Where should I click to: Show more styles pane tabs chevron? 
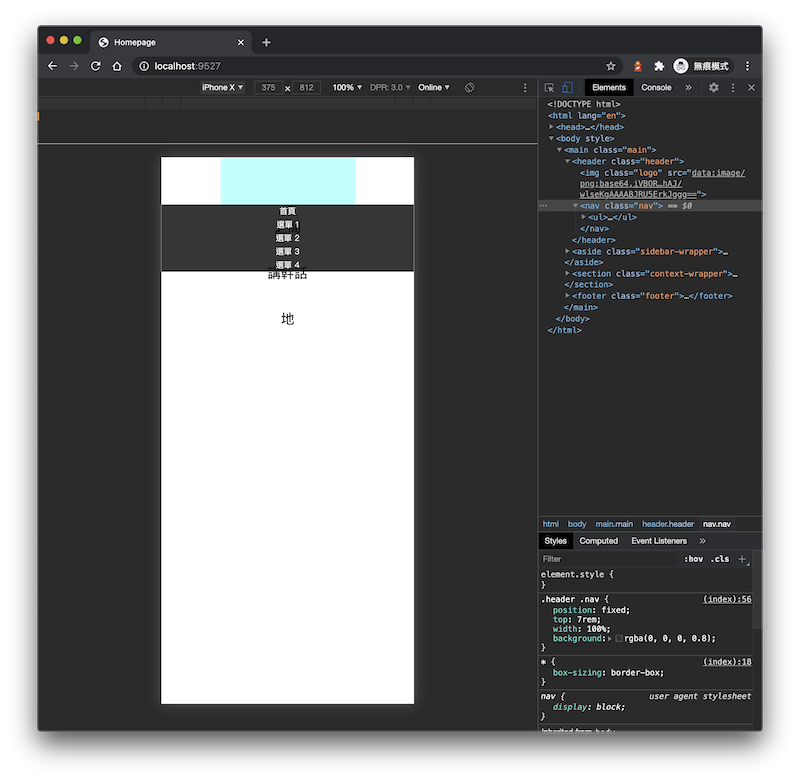(703, 541)
